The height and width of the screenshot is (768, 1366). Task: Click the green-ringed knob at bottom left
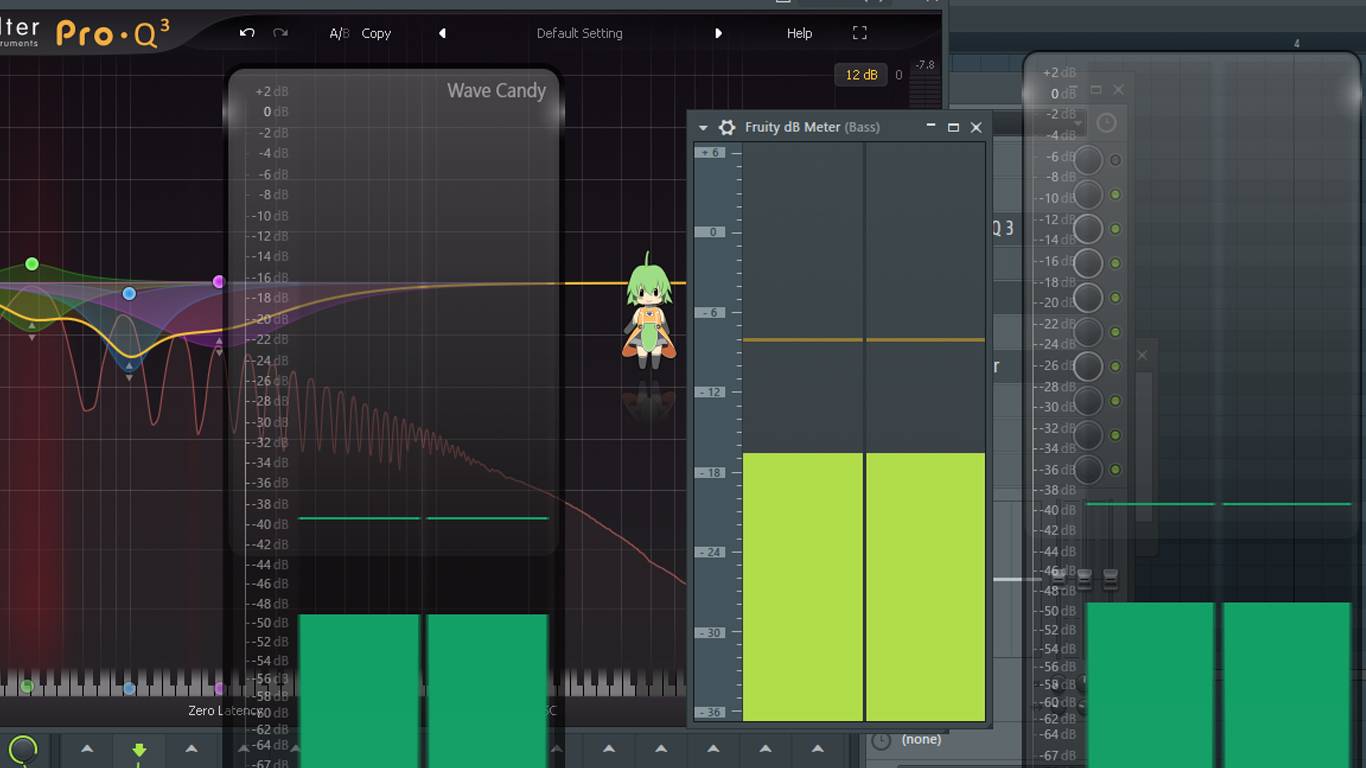click(x=22, y=750)
